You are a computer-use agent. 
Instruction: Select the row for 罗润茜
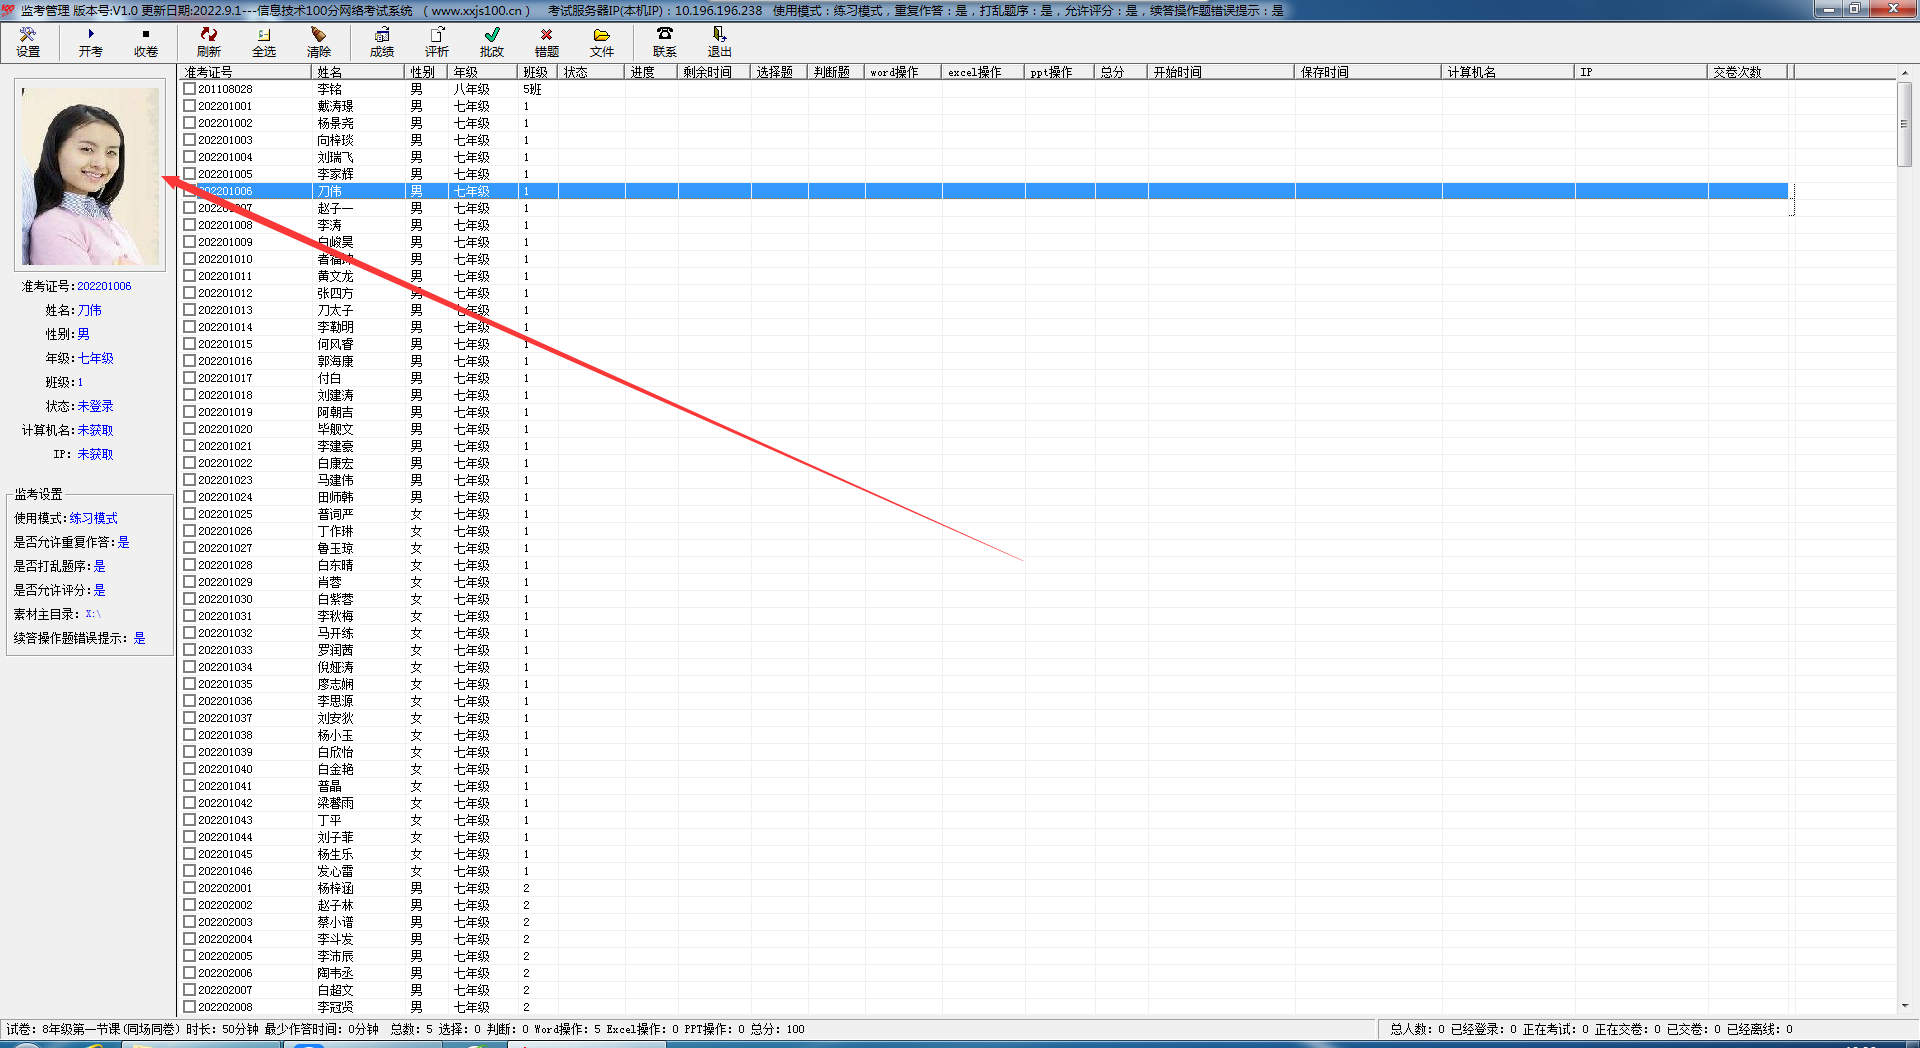click(x=984, y=650)
